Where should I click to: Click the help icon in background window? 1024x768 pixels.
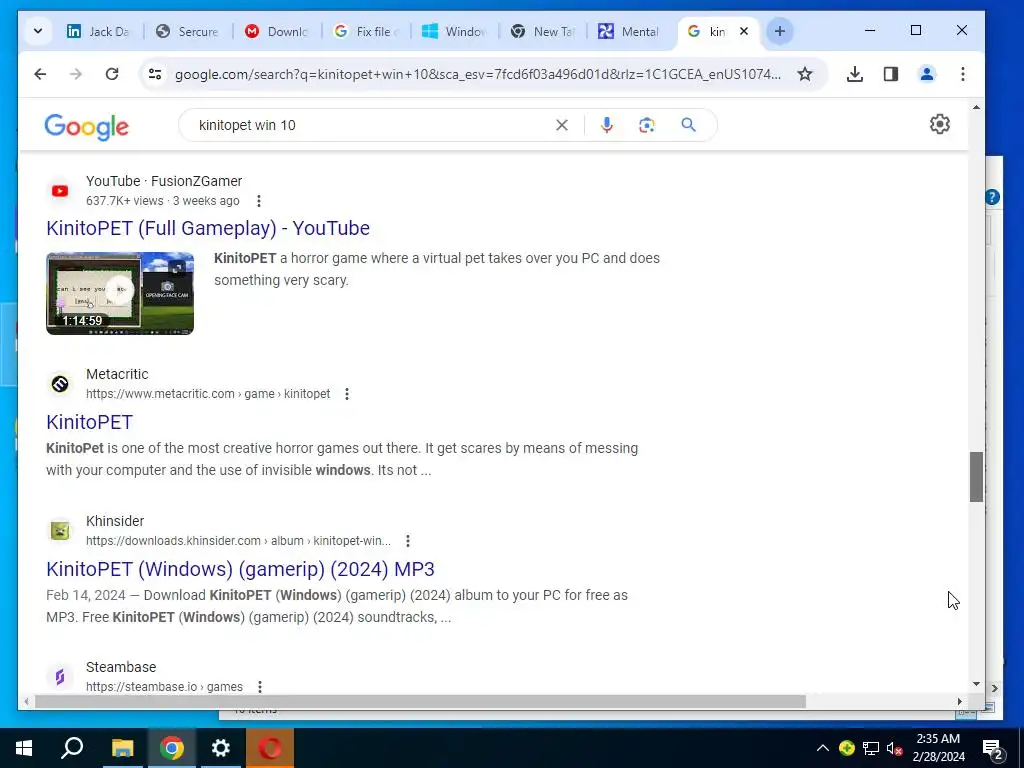[993, 197]
